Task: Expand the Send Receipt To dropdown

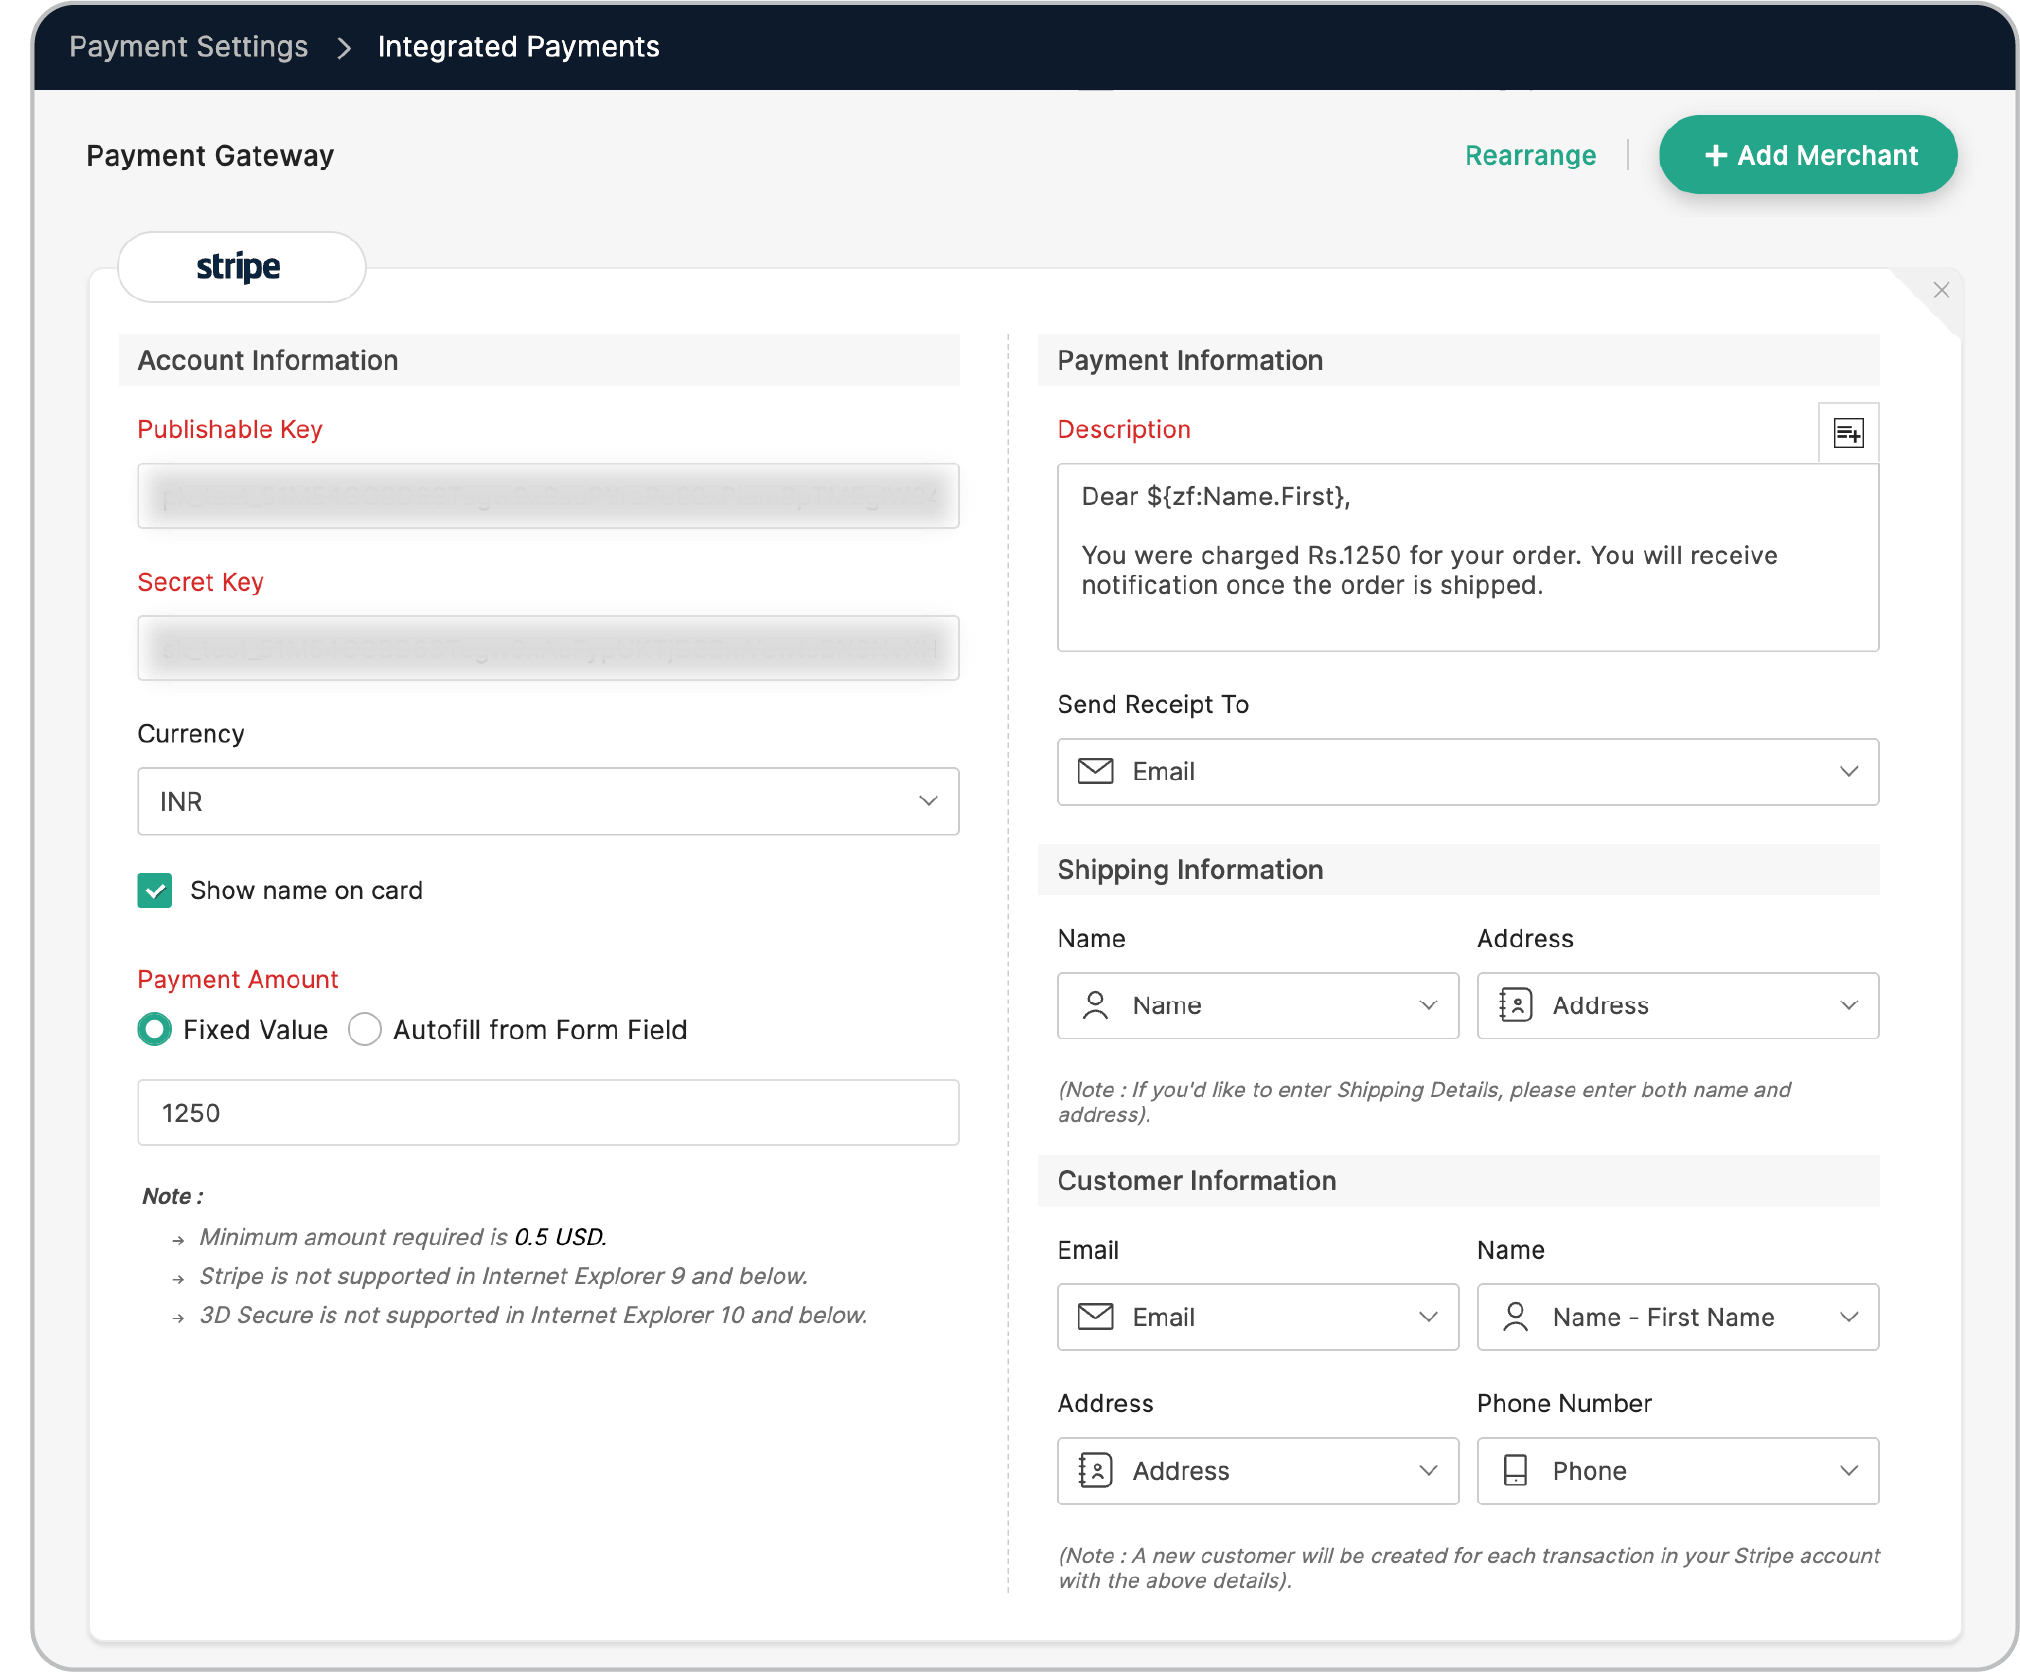Action: tap(1467, 771)
